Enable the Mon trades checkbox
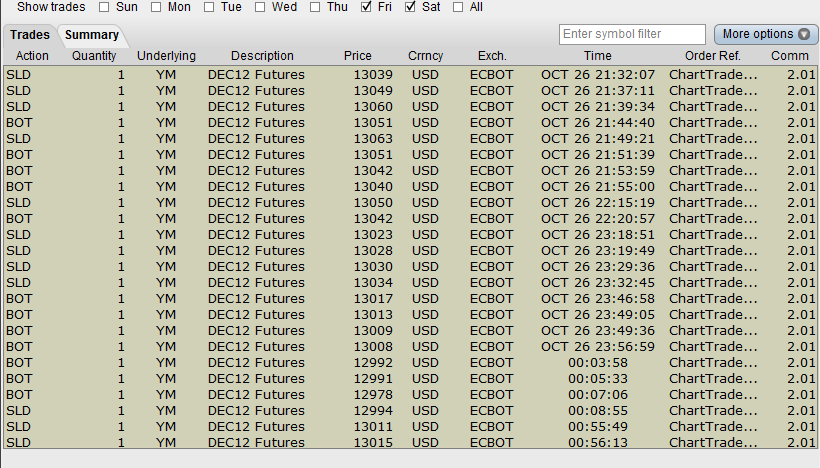This screenshot has height=468, width=820. pyautogui.click(x=156, y=7)
